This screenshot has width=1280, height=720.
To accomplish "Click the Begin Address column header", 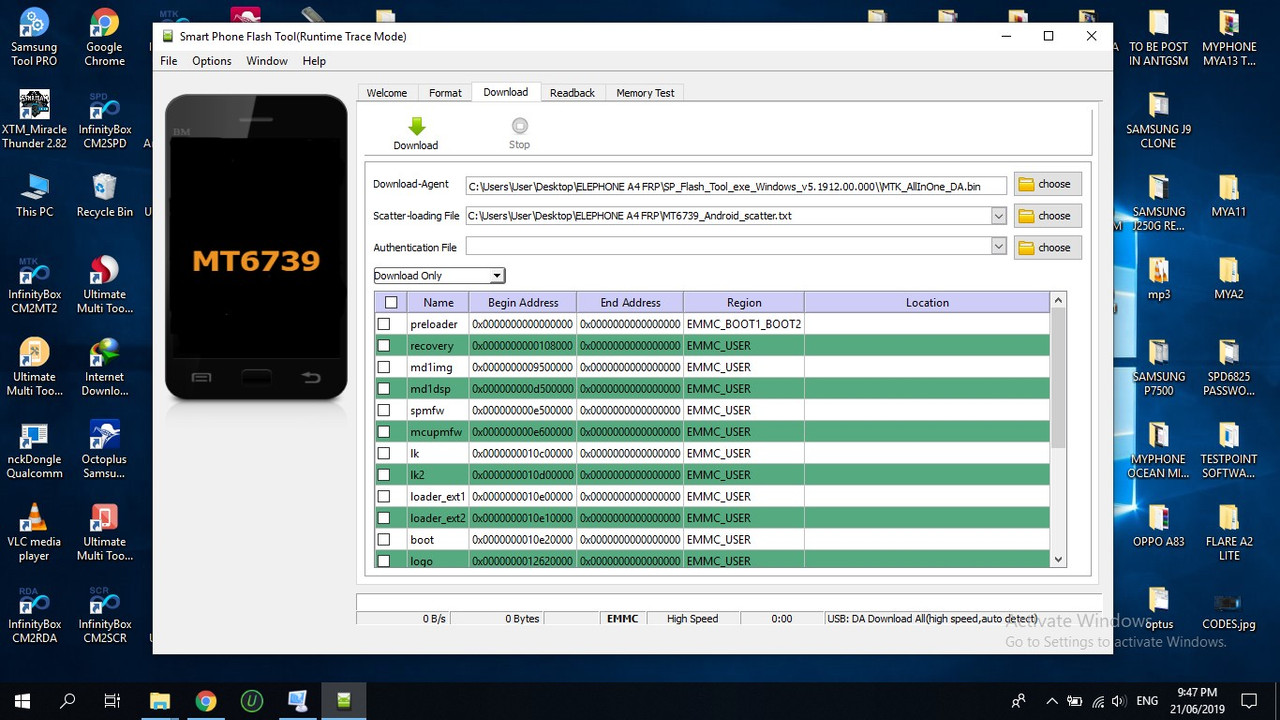I will pos(523,302).
